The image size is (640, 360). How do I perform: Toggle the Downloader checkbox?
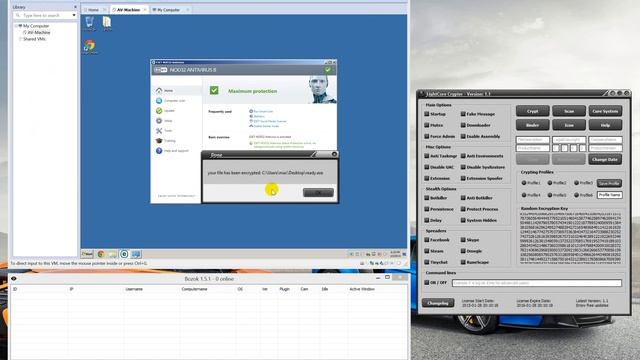463,125
